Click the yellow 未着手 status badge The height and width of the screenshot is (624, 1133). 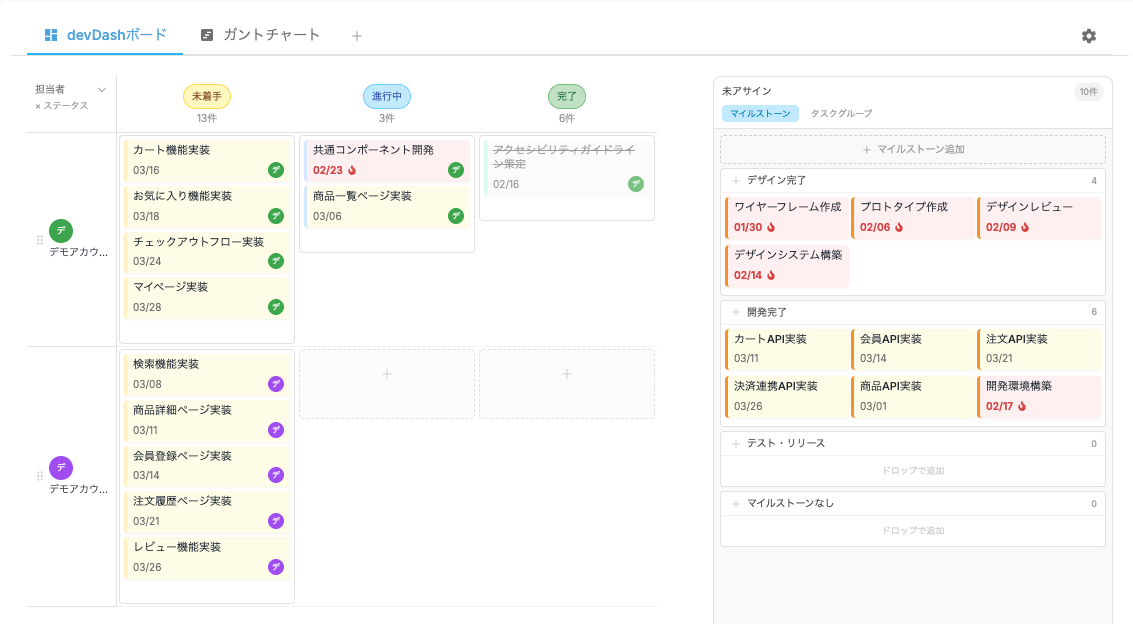pyautogui.click(x=207, y=96)
